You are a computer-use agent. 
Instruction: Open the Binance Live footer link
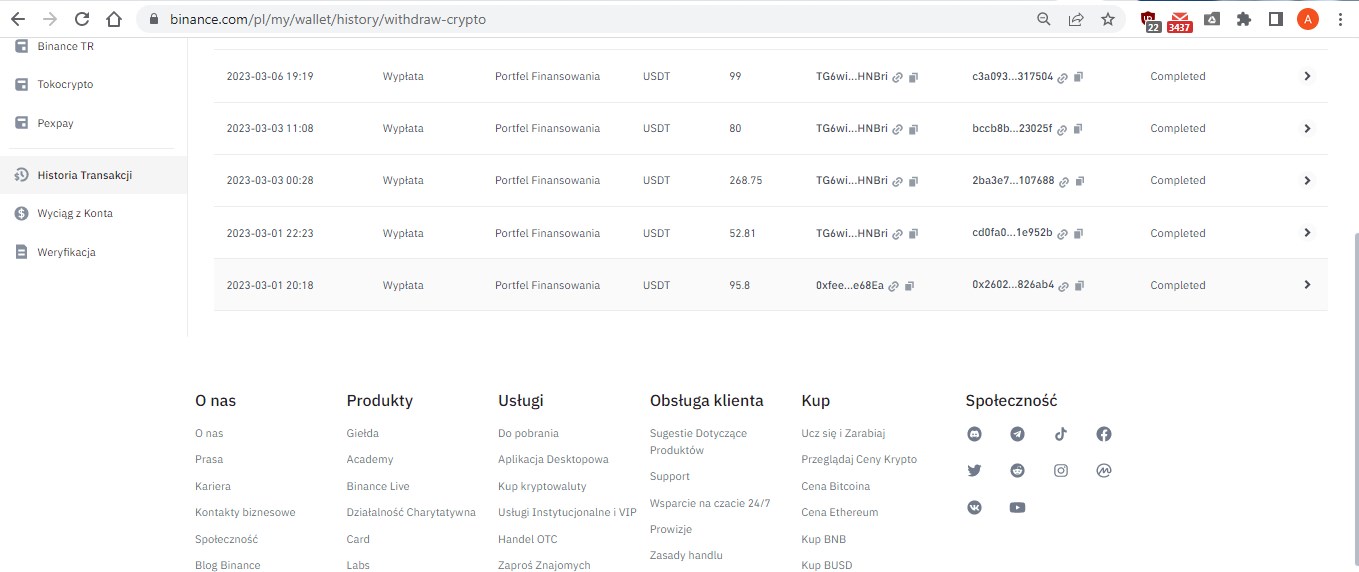pos(378,486)
